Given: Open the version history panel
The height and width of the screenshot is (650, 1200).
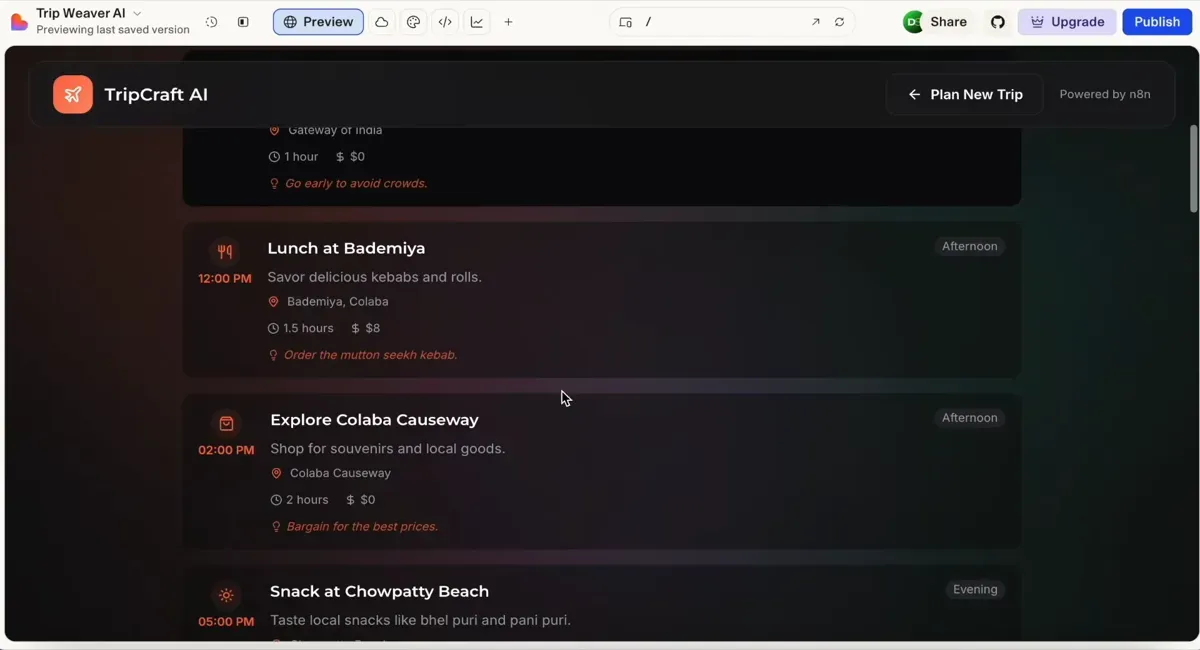Looking at the screenshot, I should pyautogui.click(x=211, y=21).
